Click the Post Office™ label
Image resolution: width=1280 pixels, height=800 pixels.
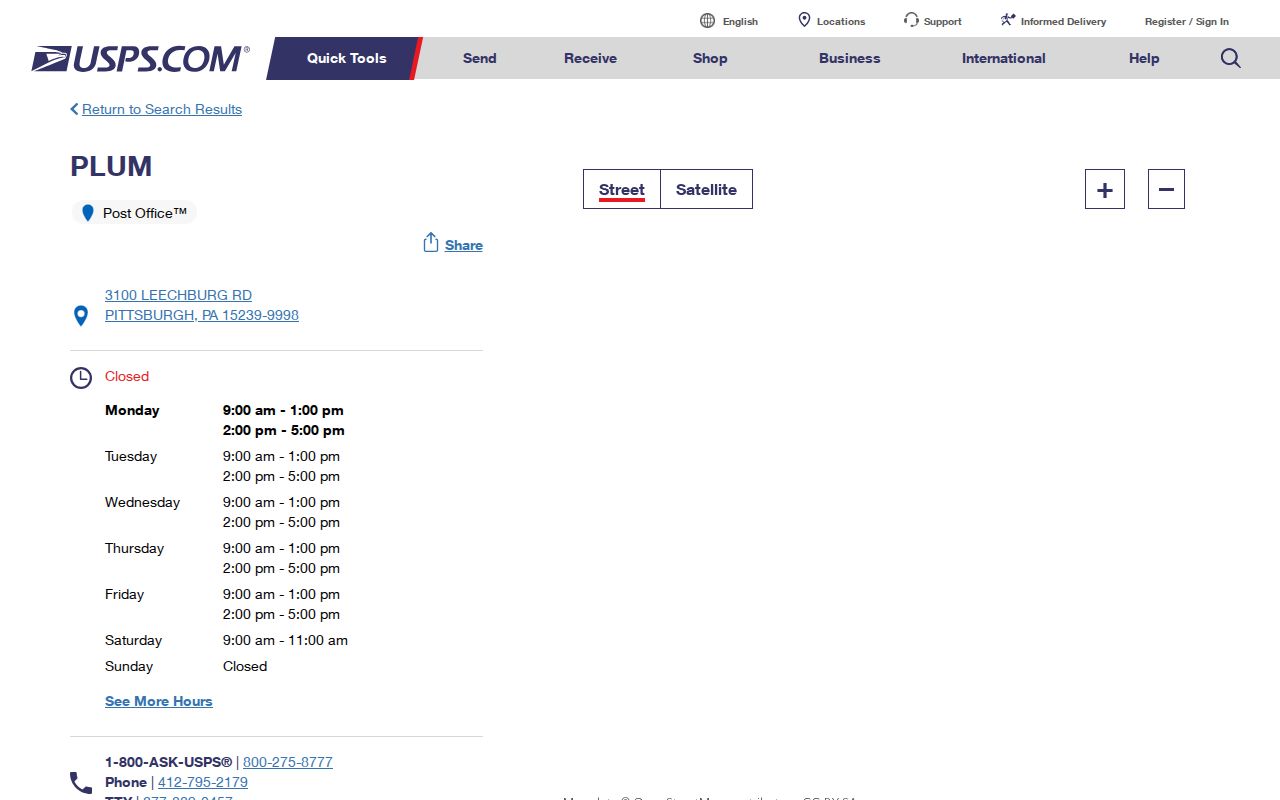145,213
